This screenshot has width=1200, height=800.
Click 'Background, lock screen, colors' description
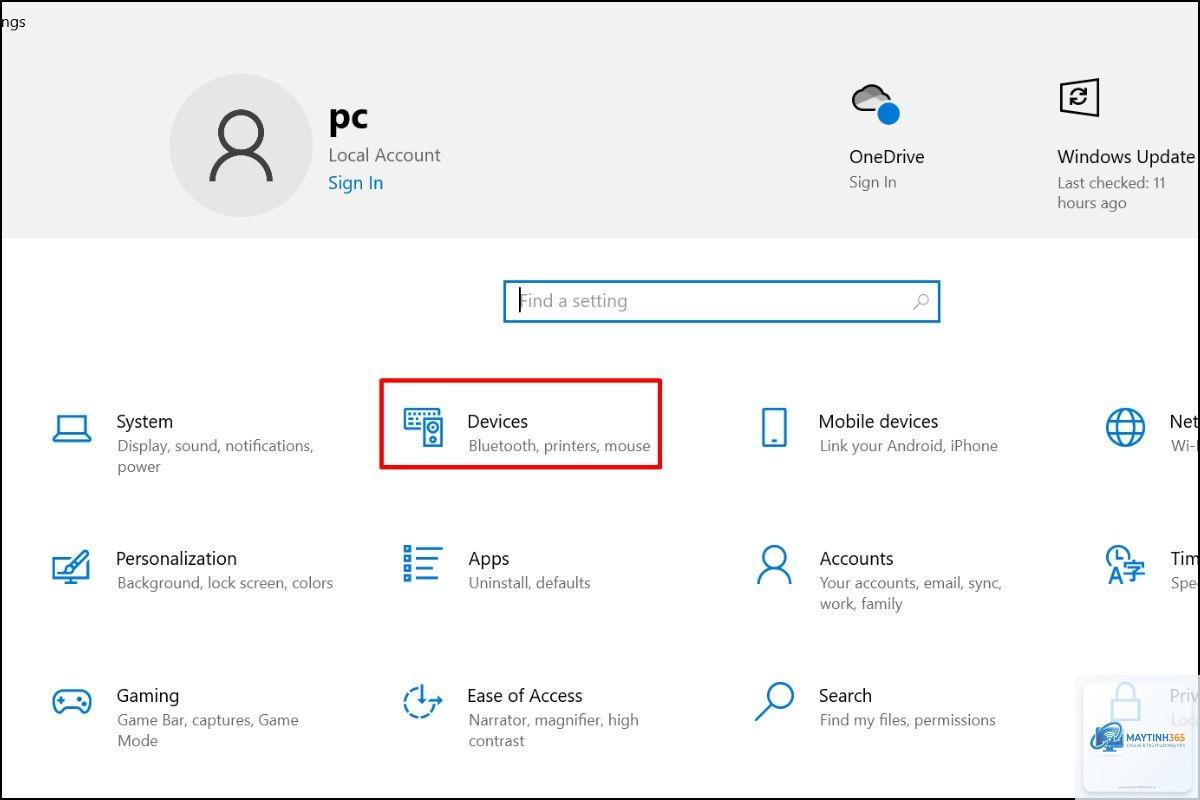pyautogui.click(x=225, y=583)
